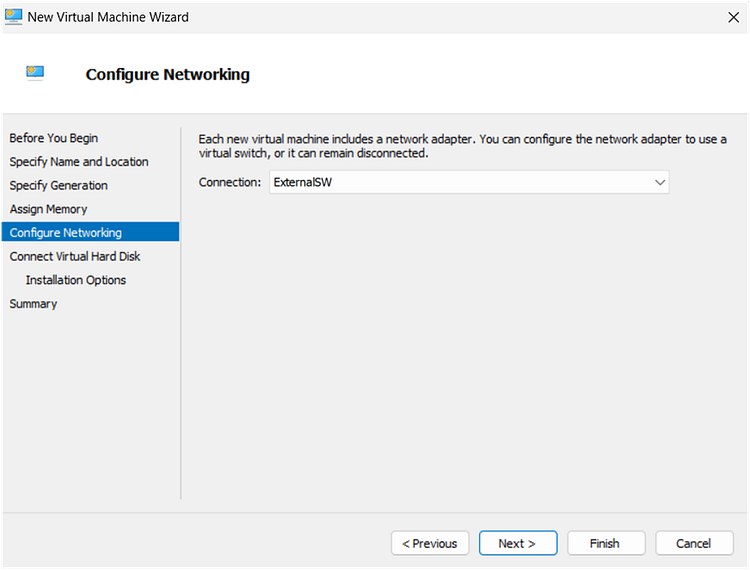The height and width of the screenshot is (570, 750).
Task: Open Specify Name and Location step
Action: (x=79, y=162)
